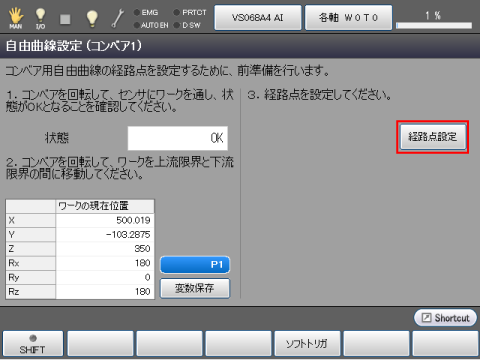This screenshot has height=360, width=480.
Task: Adjust the 1% speed bar
Action: (x=434, y=25)
